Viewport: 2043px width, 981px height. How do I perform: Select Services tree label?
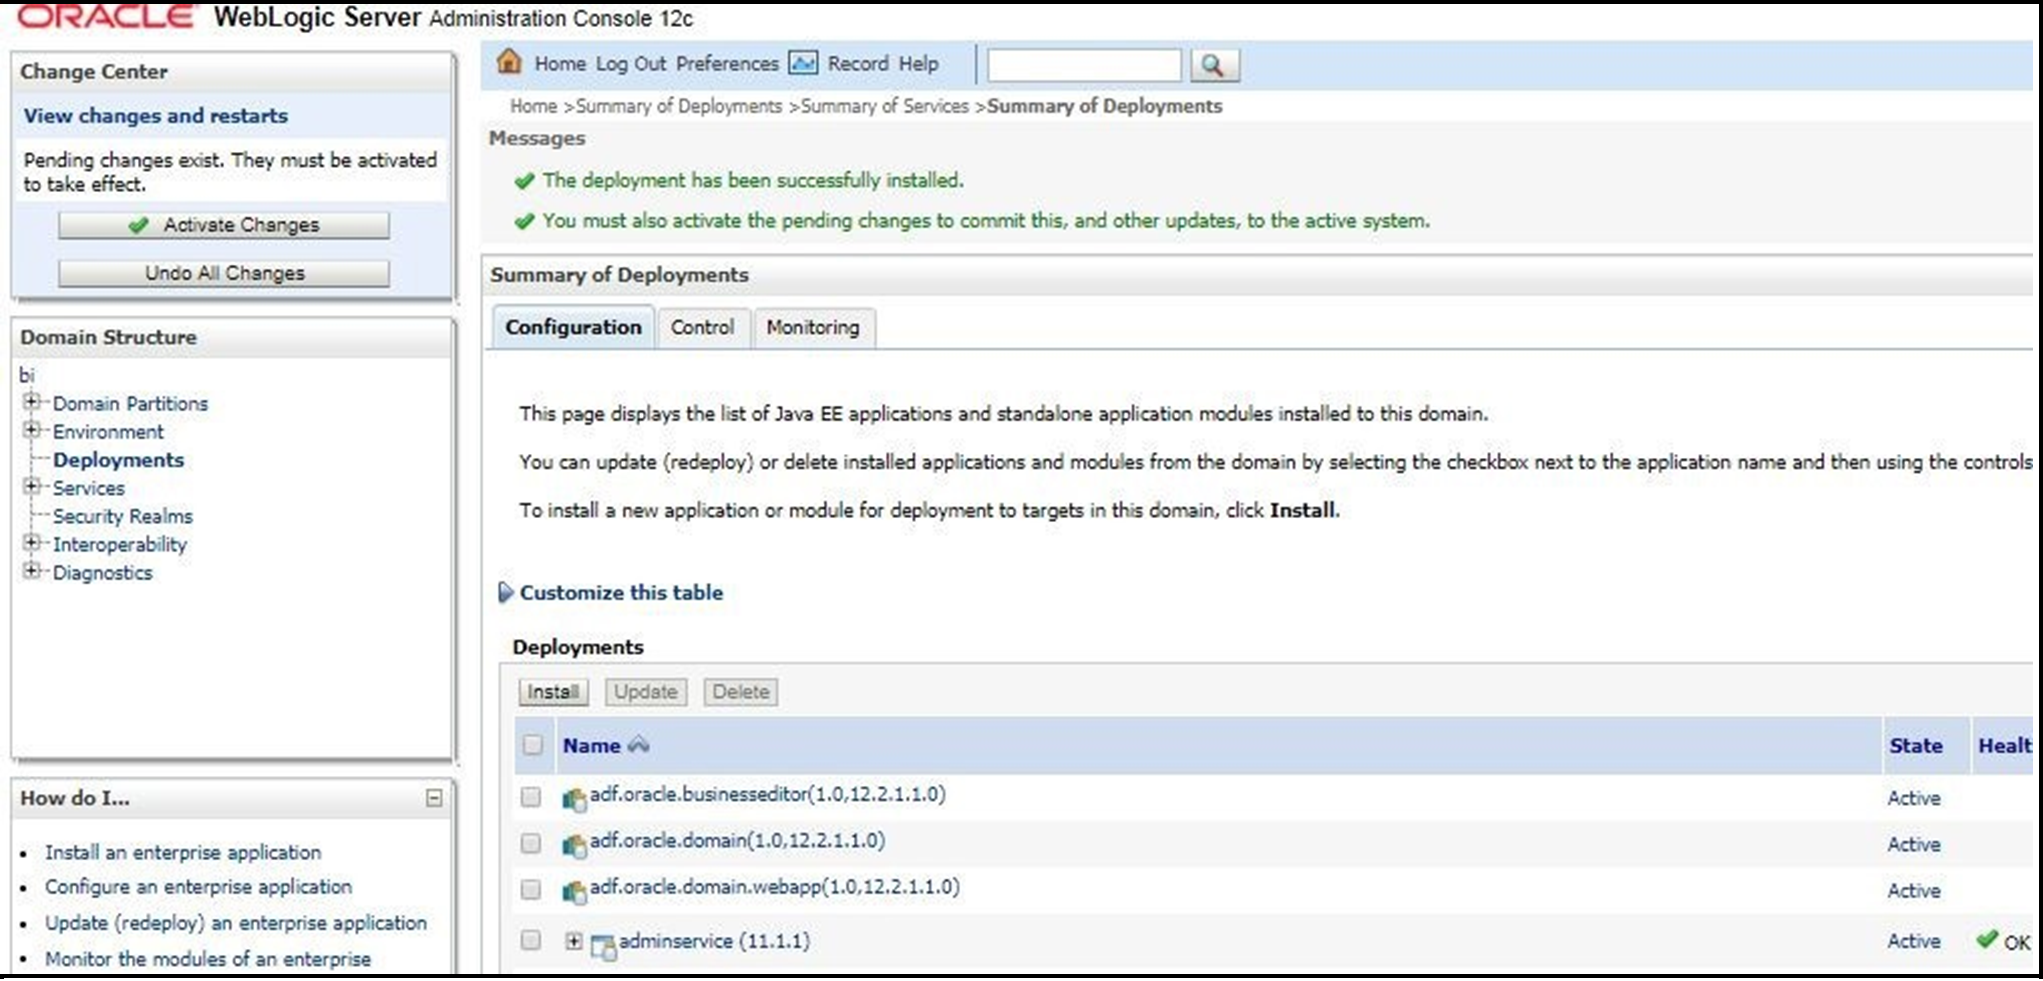pos(89,488)
